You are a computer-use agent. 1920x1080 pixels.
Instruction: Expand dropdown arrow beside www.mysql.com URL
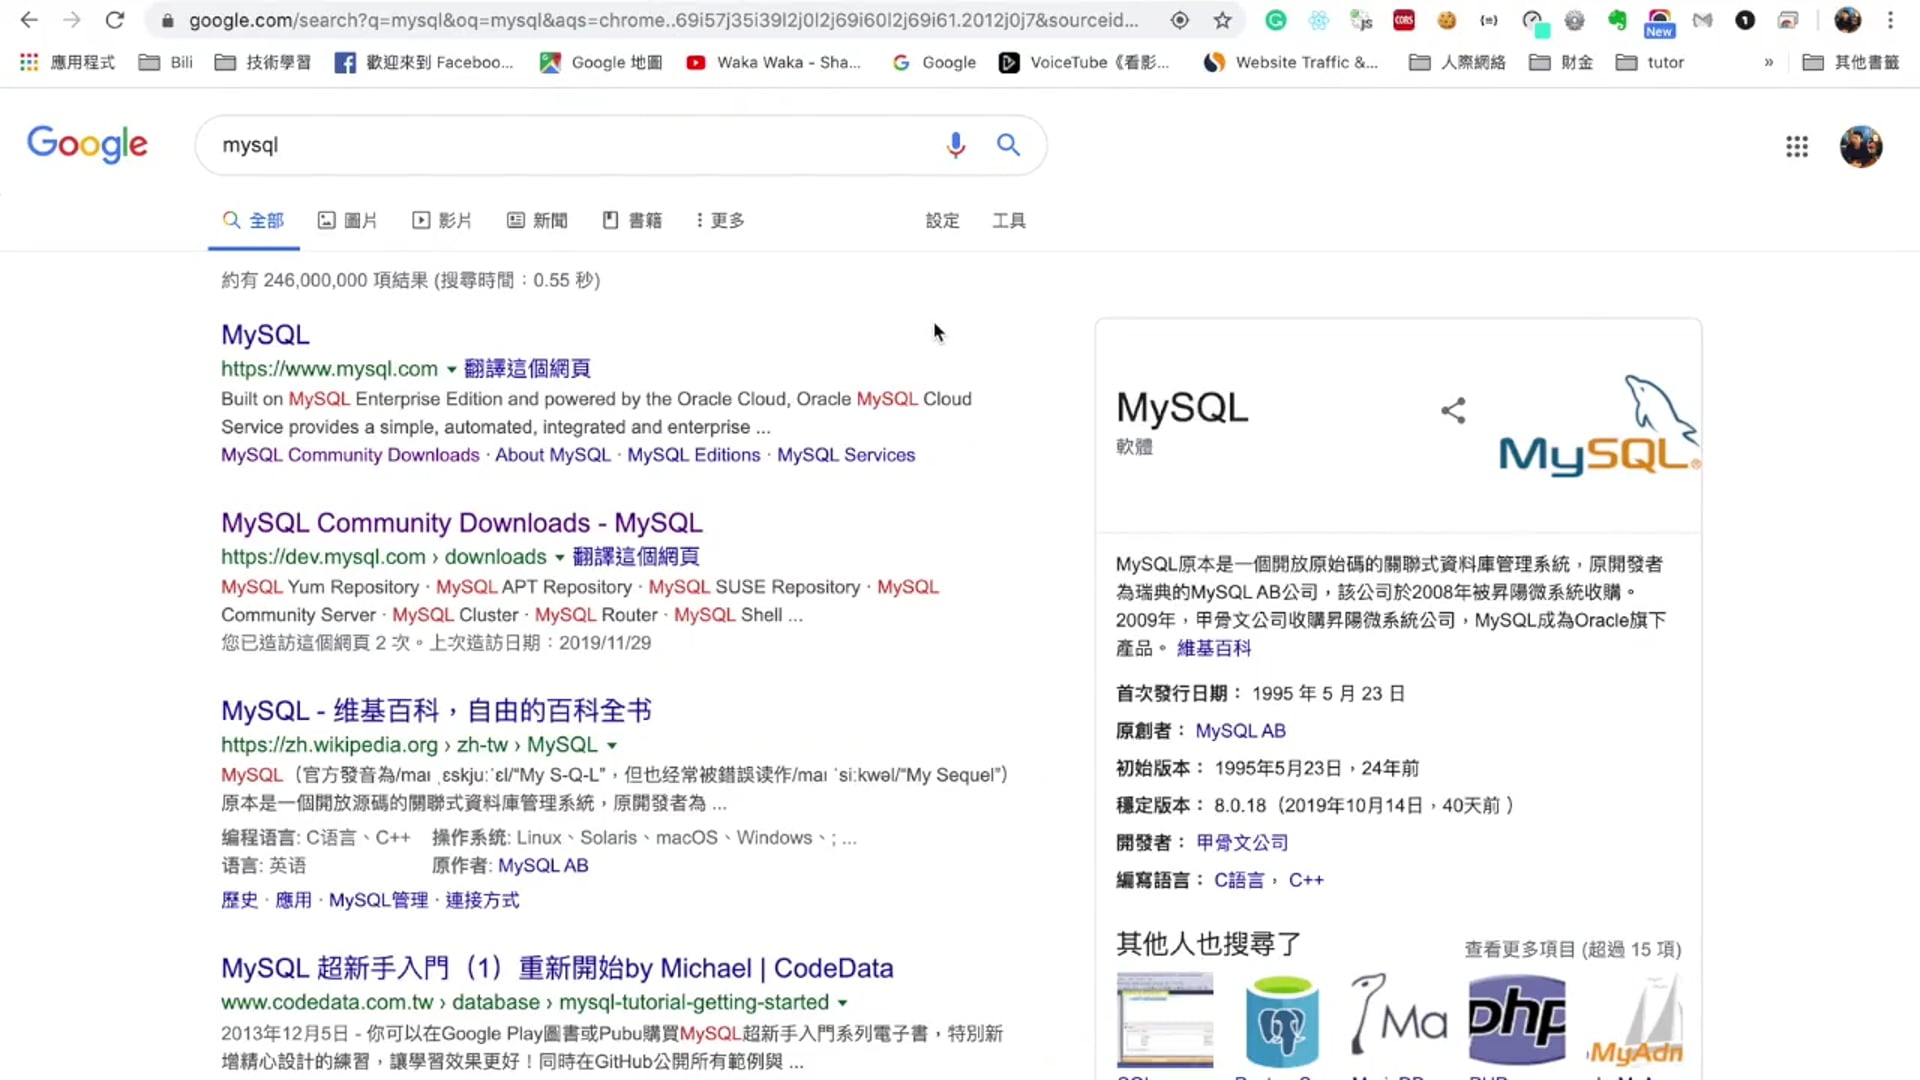pos(452,370)
